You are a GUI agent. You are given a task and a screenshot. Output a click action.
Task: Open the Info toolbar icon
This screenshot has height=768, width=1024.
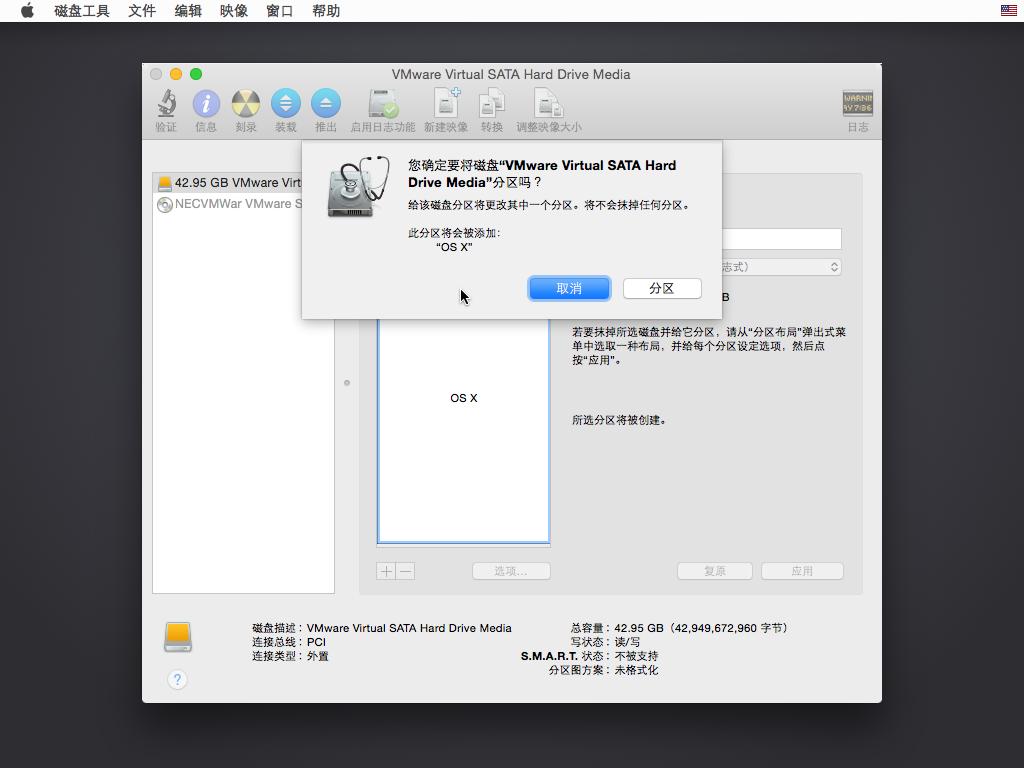tap(206, 103)
